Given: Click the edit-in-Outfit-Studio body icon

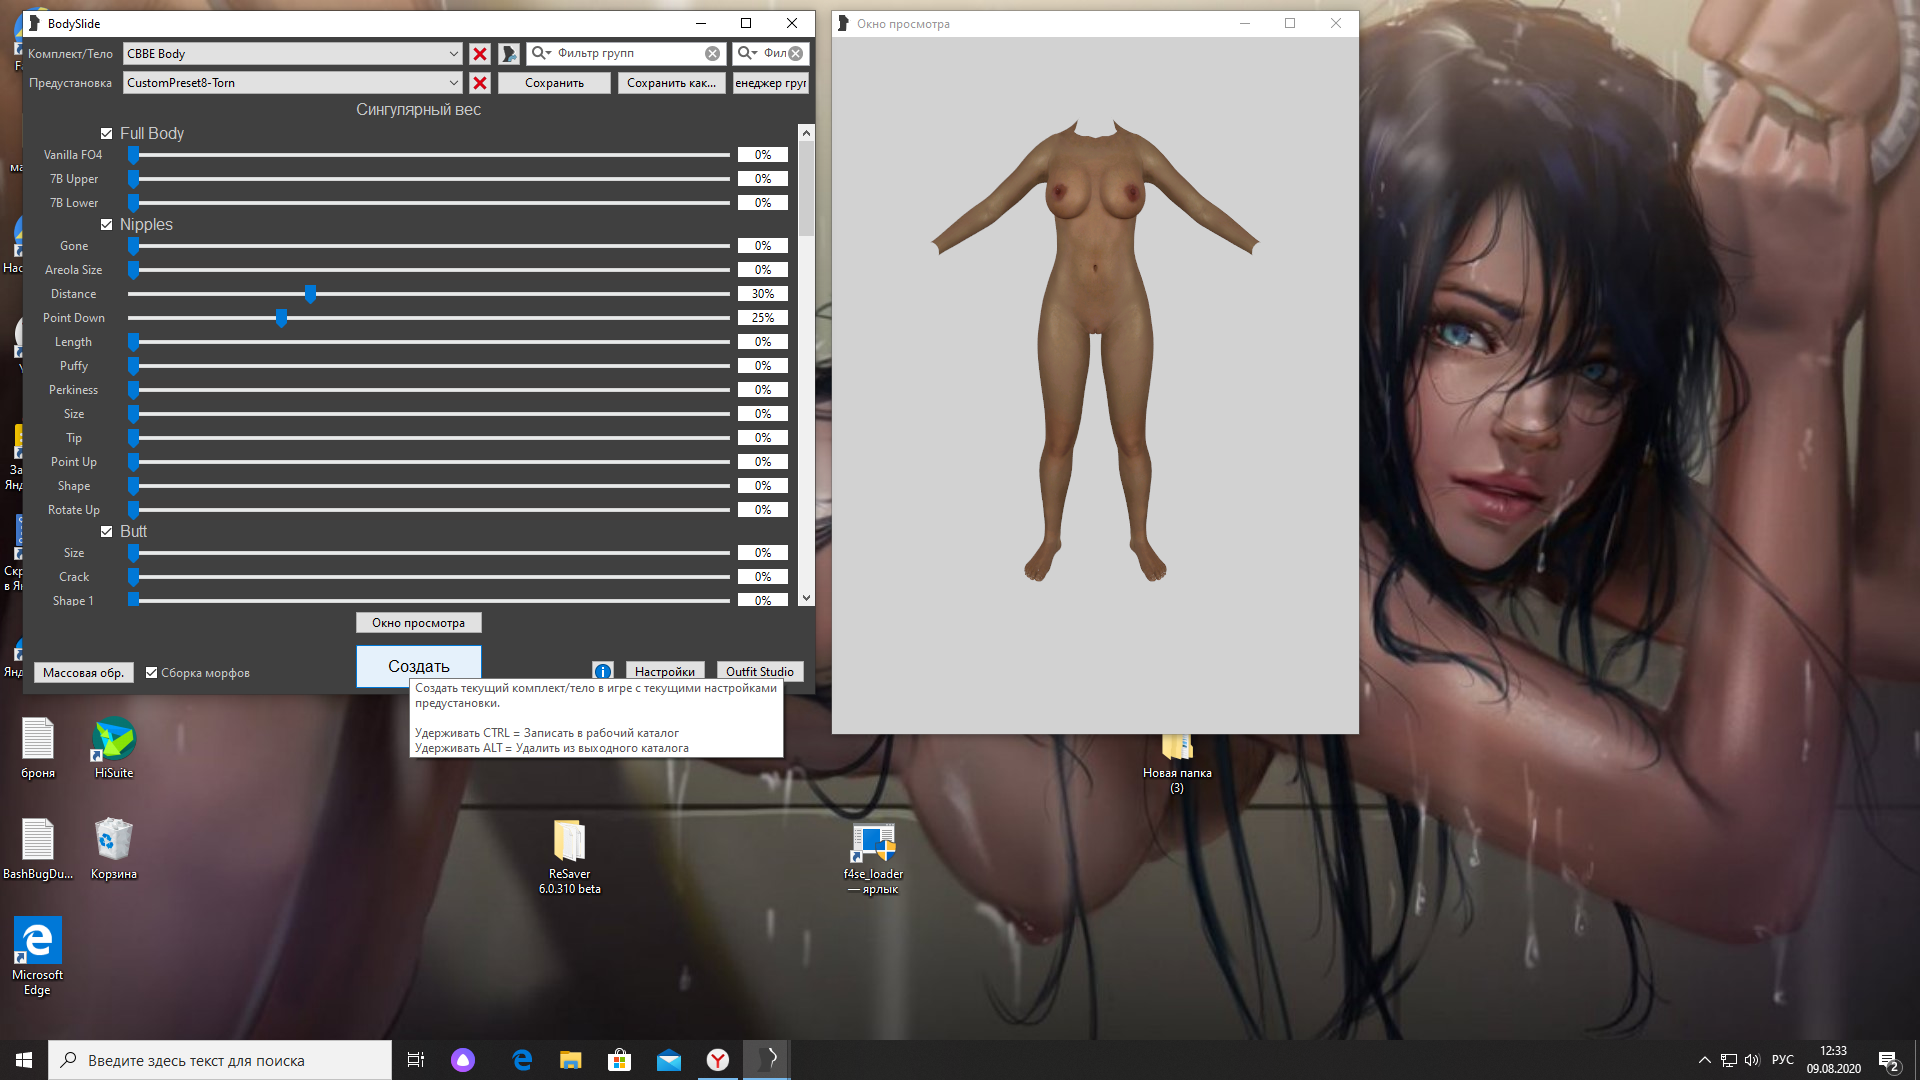Looking at the screenshot, I should [509, 54].
